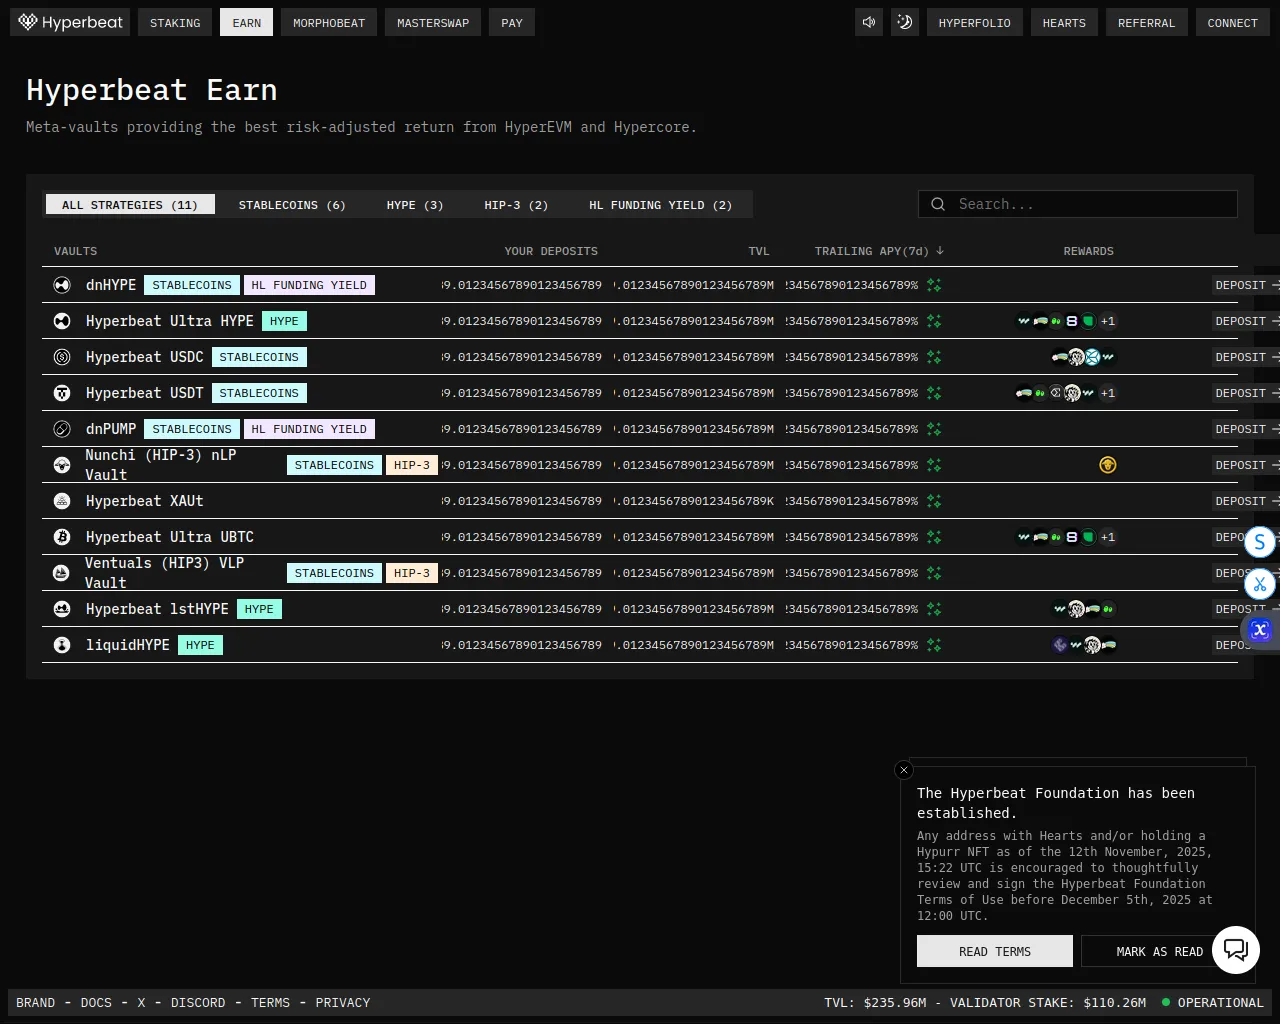The image size is (1280, 1024).
Task: Open the dnHYPE vault icon
Action: 62,285
